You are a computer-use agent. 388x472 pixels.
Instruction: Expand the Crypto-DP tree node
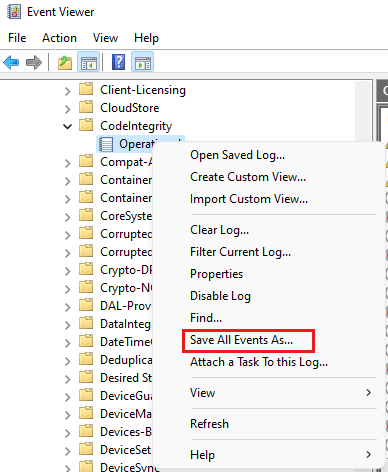coord(68,271)
